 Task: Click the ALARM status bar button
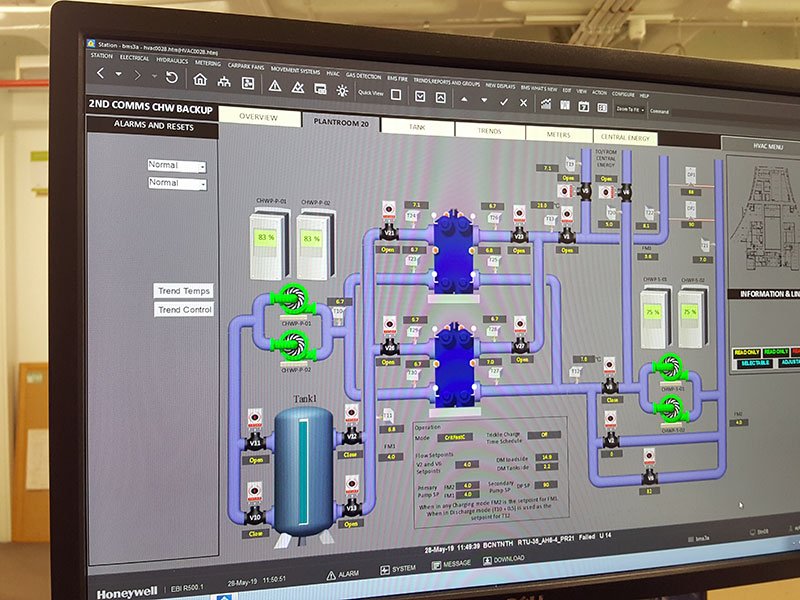(x=343, y=574)
